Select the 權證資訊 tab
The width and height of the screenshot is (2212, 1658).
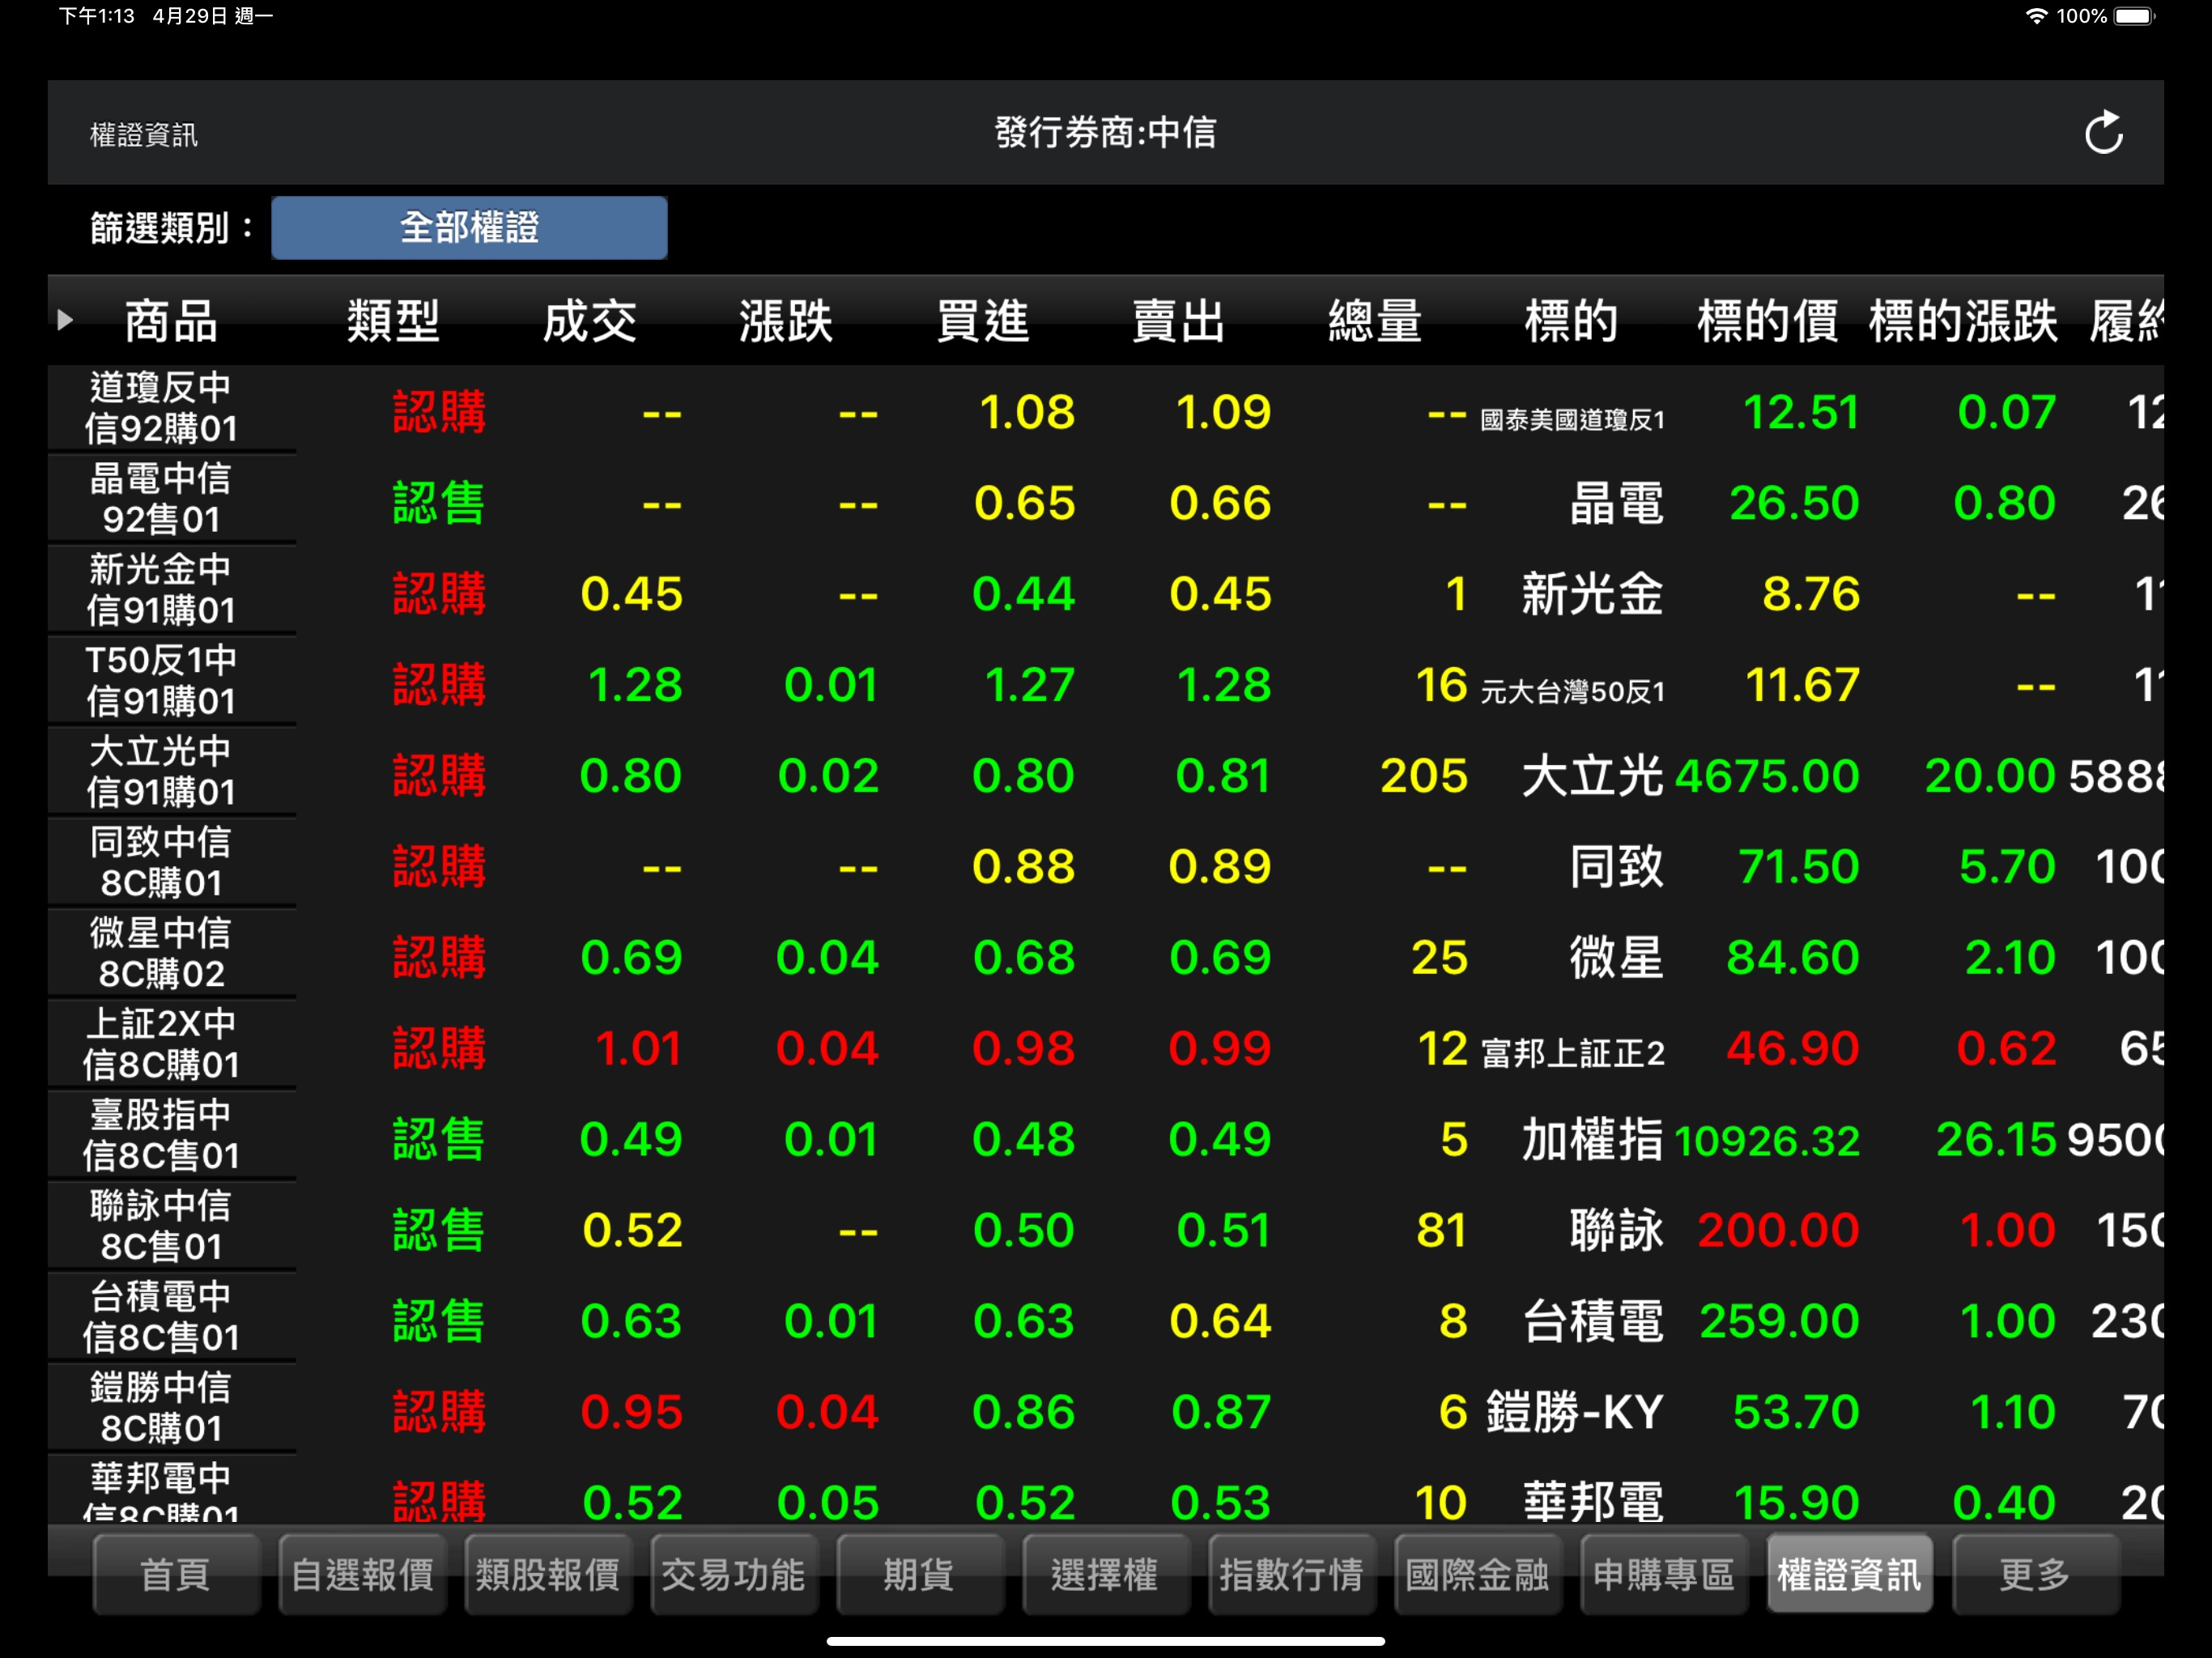pos(1850,1574)
